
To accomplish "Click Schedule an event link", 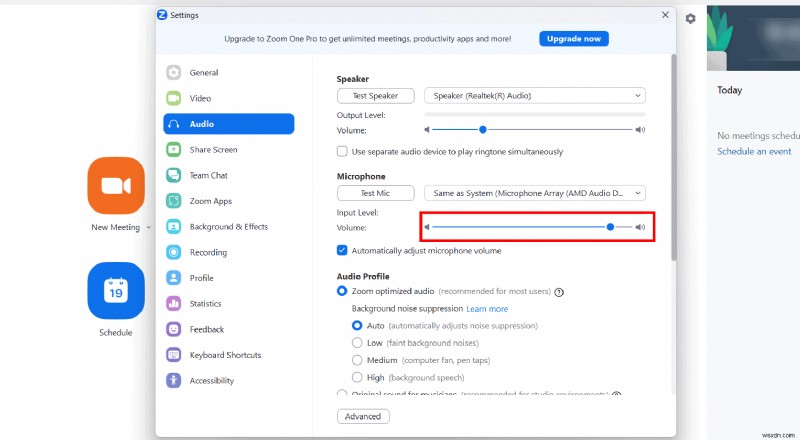I will [x=754, y=152].
